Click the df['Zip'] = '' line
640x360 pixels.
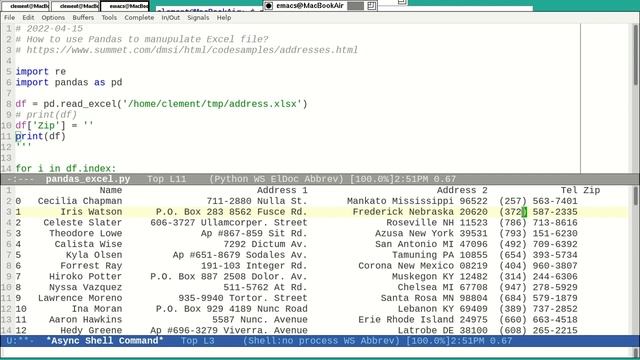[54, 125]
